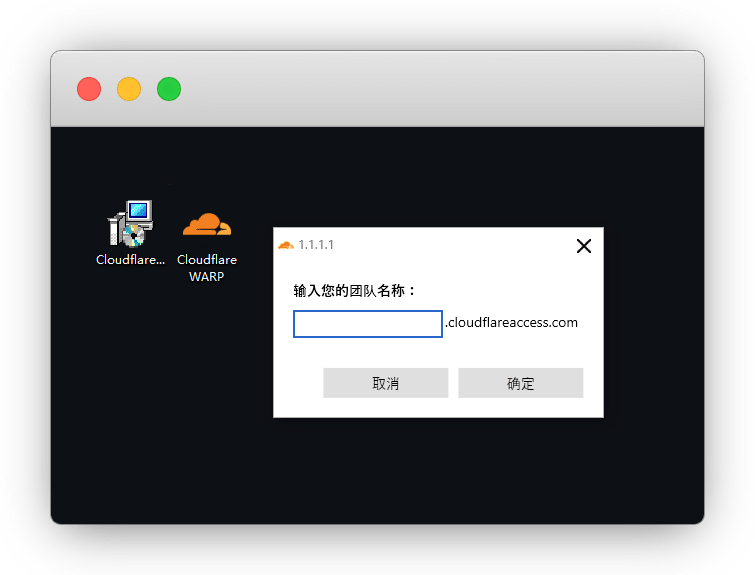
Task: Click empty white area beneath dialog buttons
Action: point(438,408)
